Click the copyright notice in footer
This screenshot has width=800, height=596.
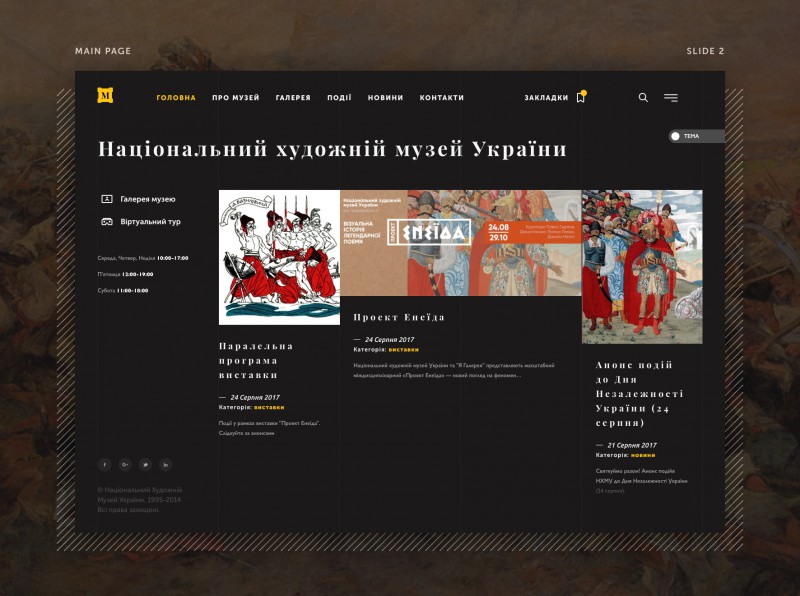(140, 500)
